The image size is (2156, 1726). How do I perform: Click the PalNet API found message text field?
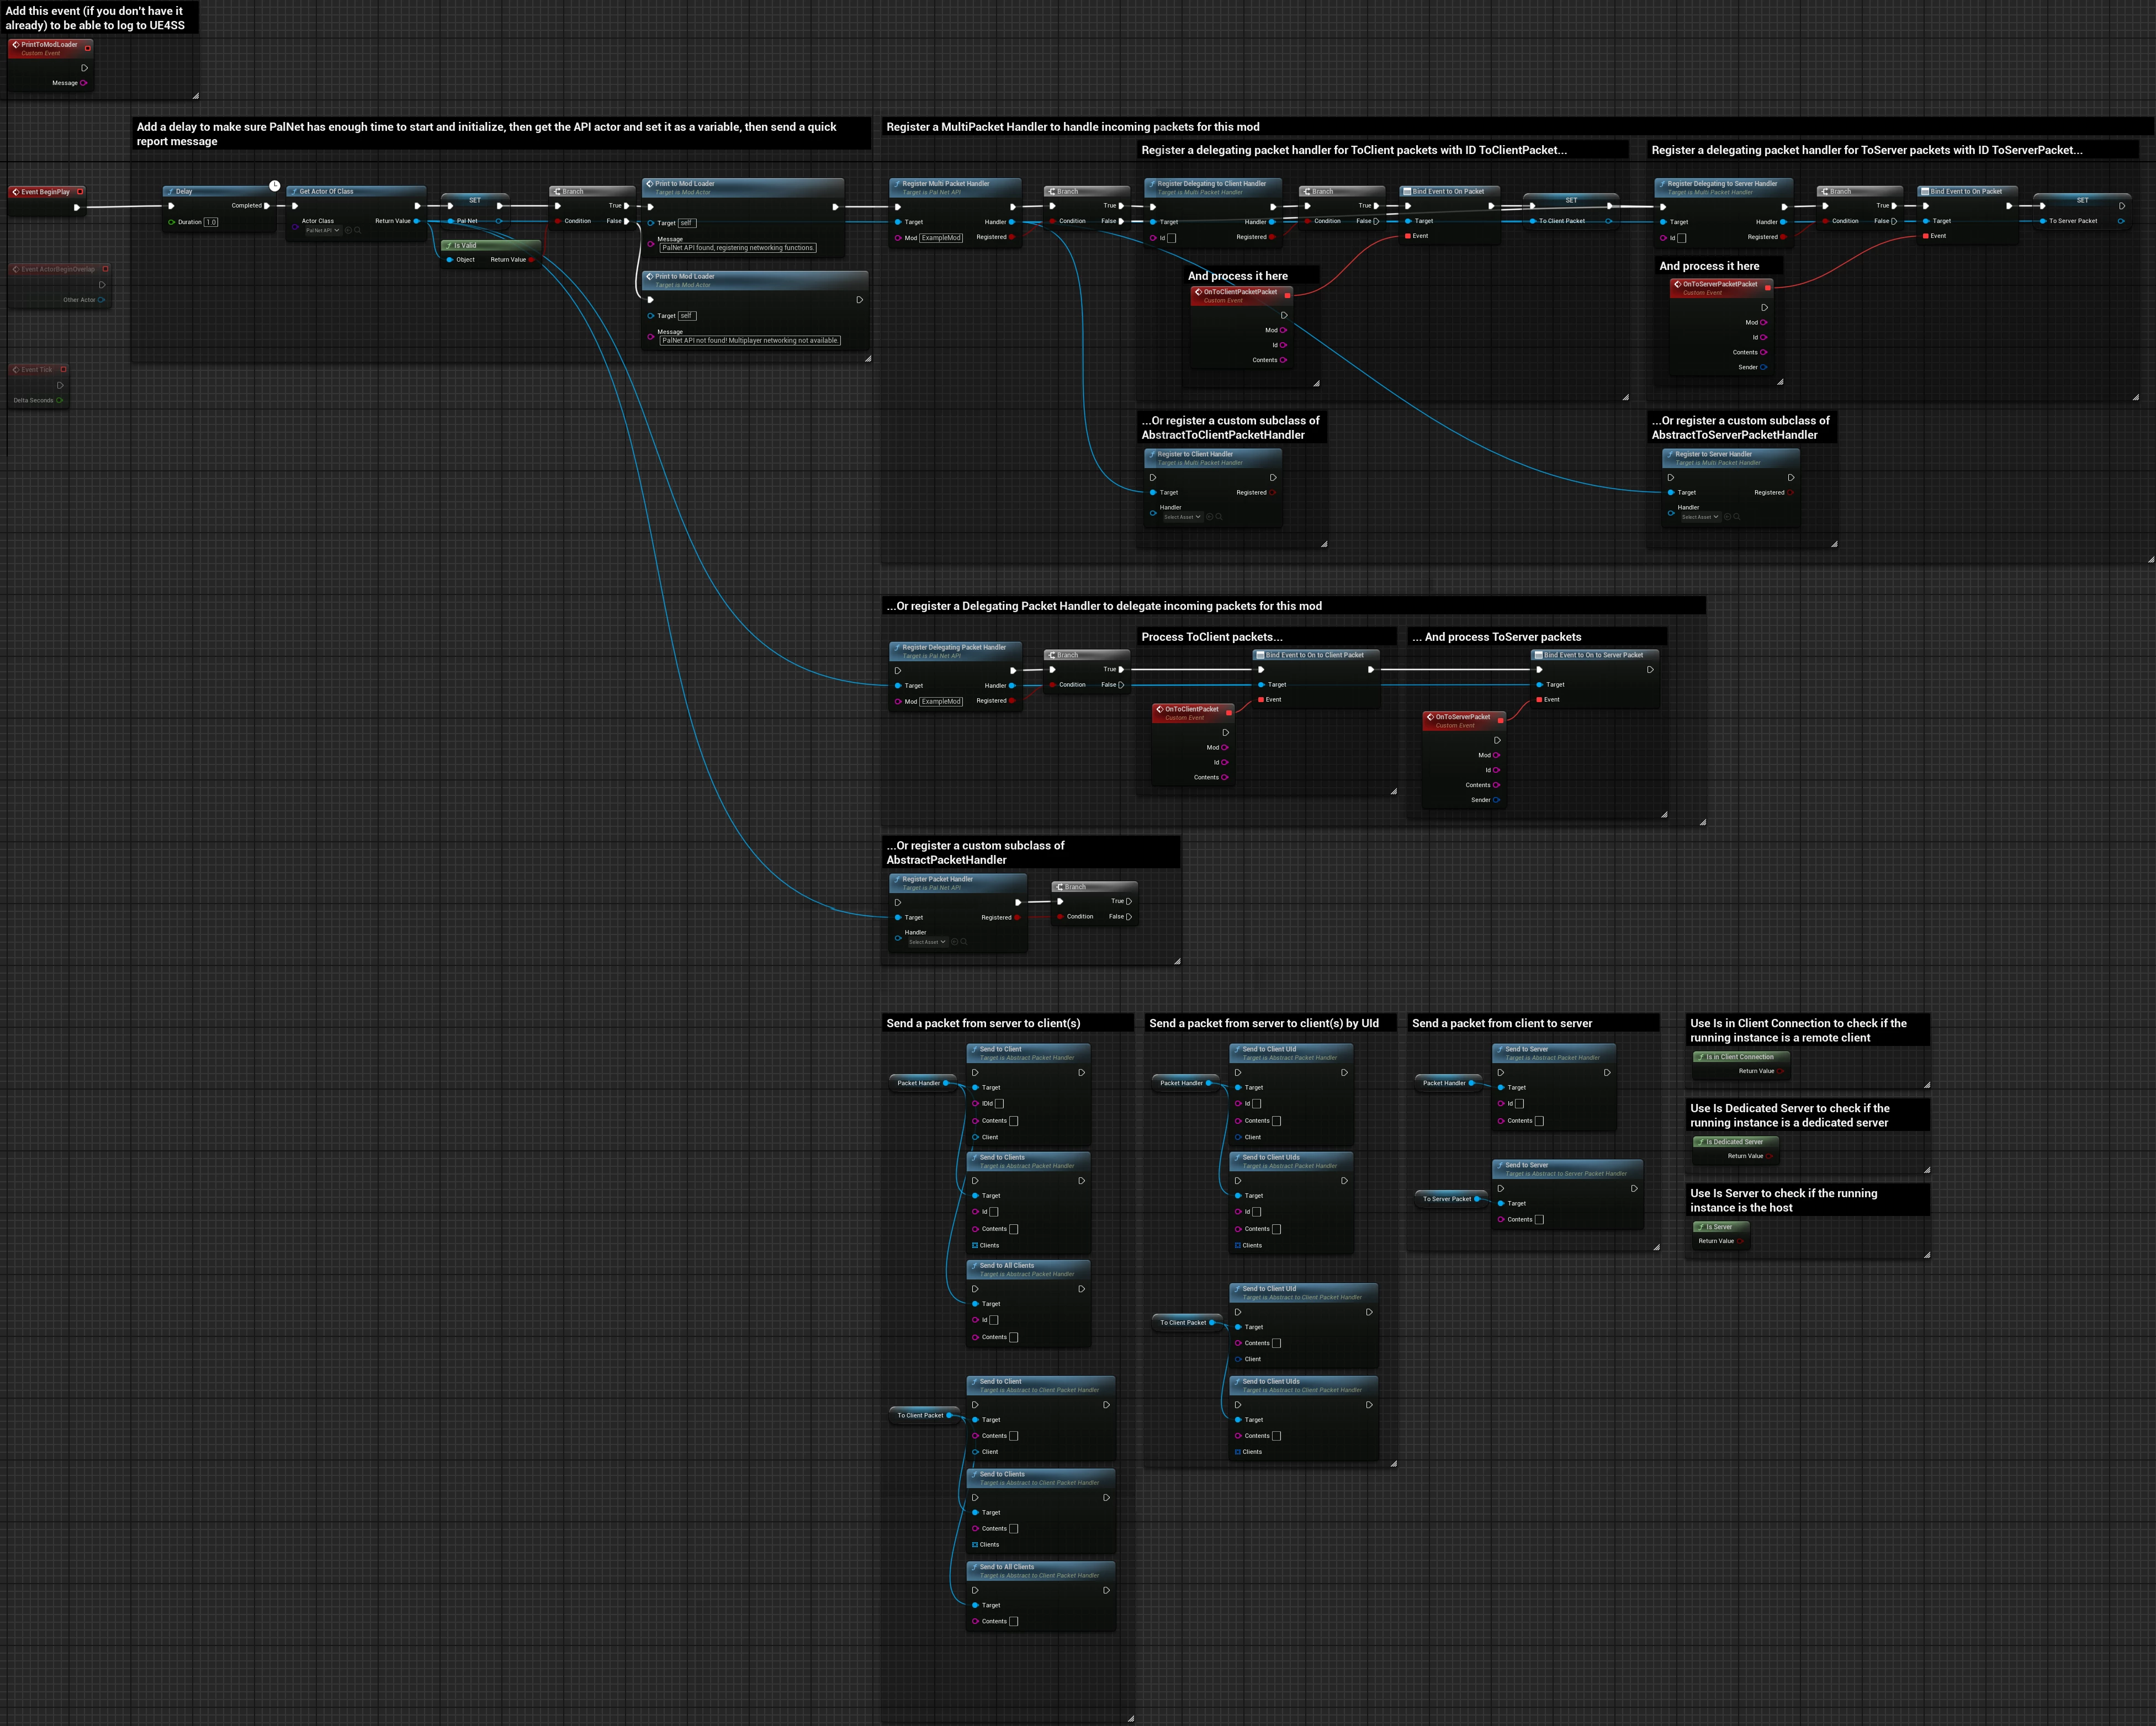pos(738,248)
